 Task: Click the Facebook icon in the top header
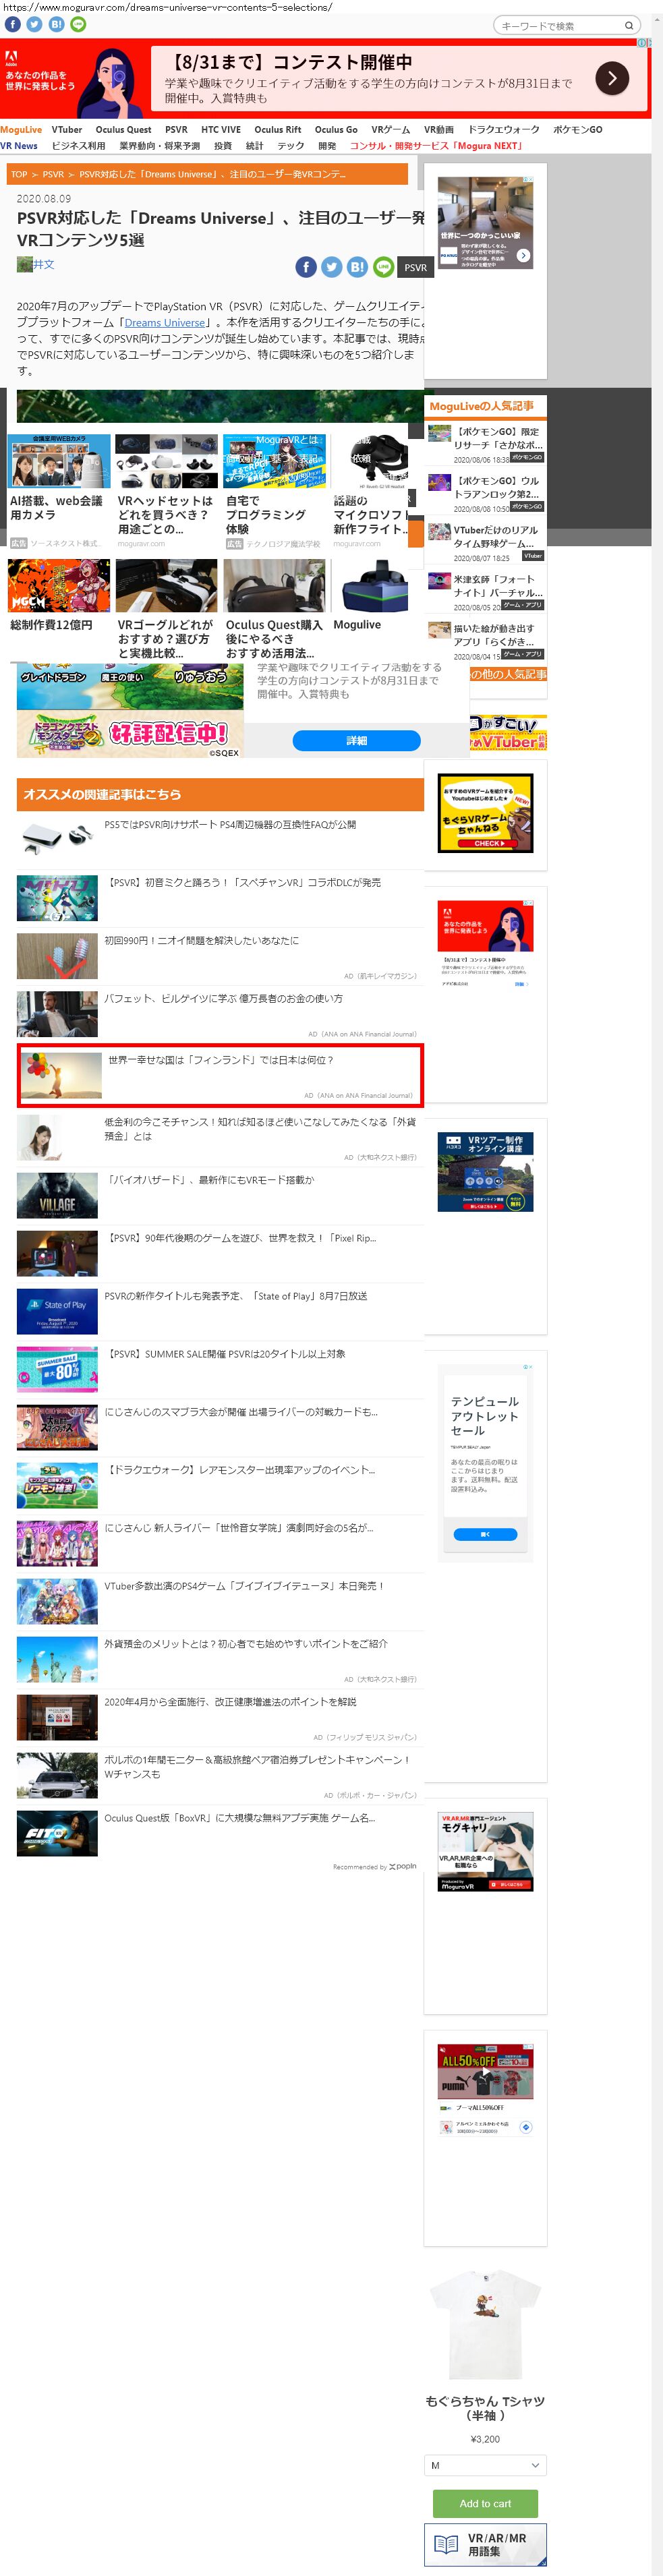click(x=13, y=25)
